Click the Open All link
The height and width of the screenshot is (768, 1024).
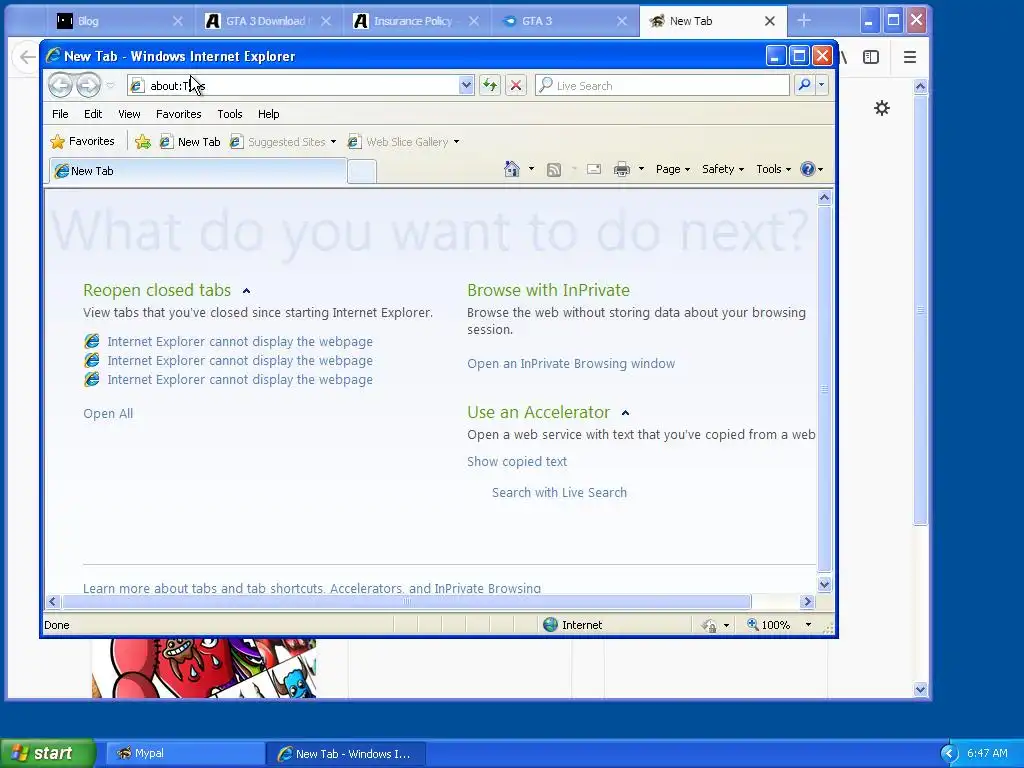[108, 413]
